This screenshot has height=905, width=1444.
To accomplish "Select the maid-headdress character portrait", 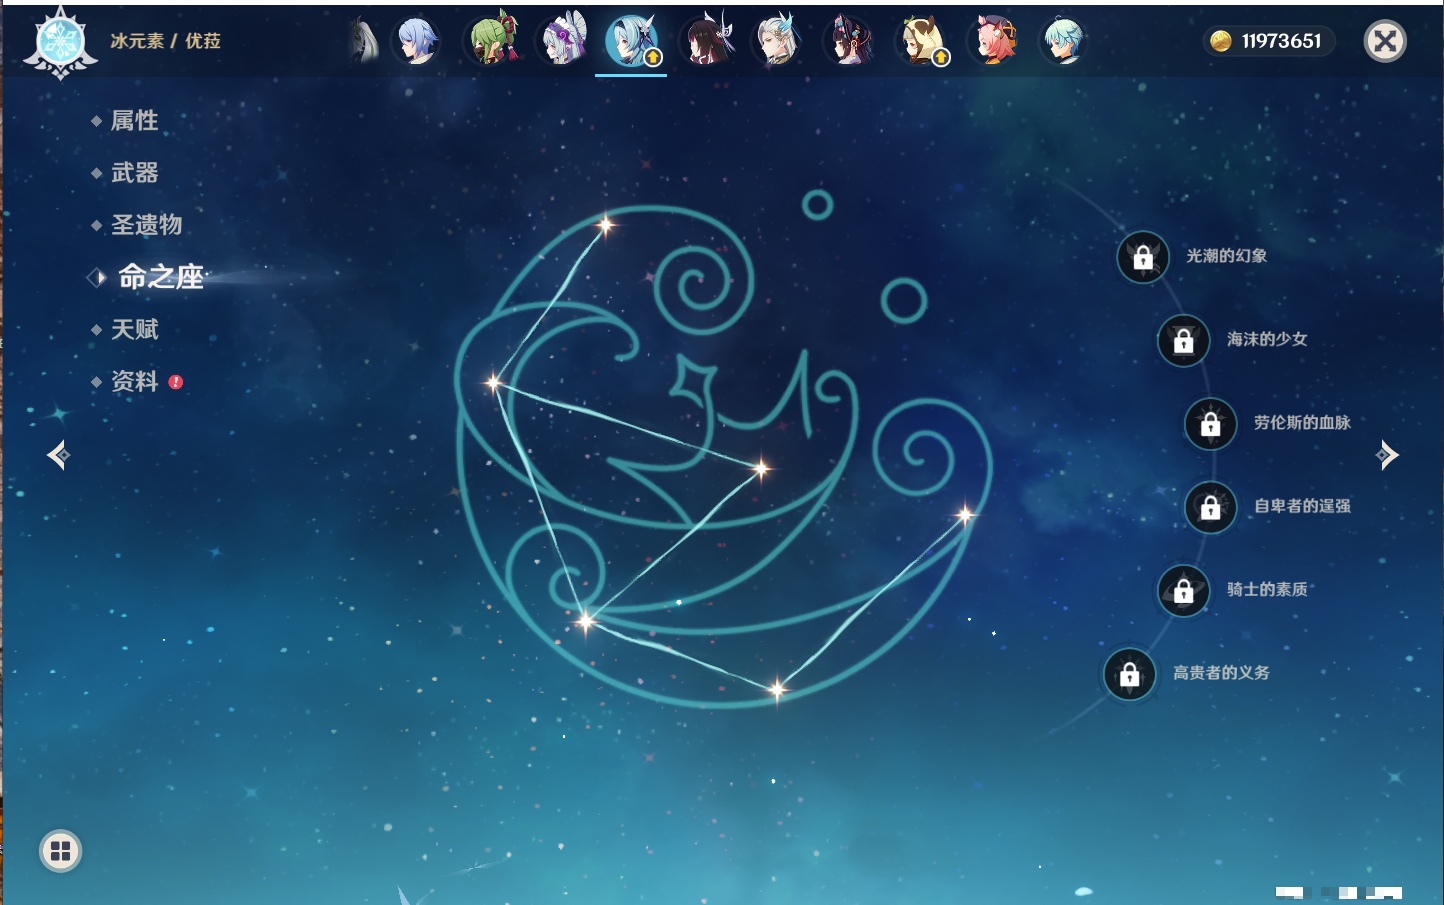I will 563,41.
